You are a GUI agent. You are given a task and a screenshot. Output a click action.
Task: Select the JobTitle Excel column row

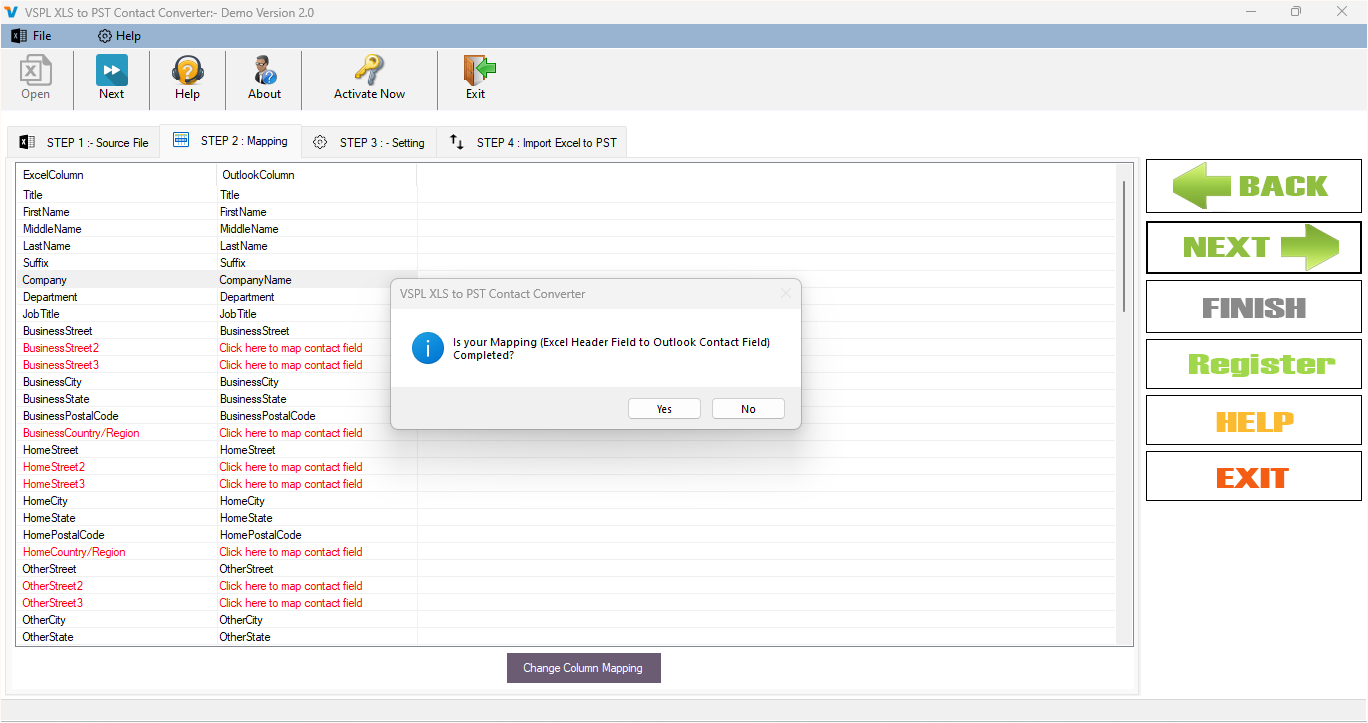[41, 314]
